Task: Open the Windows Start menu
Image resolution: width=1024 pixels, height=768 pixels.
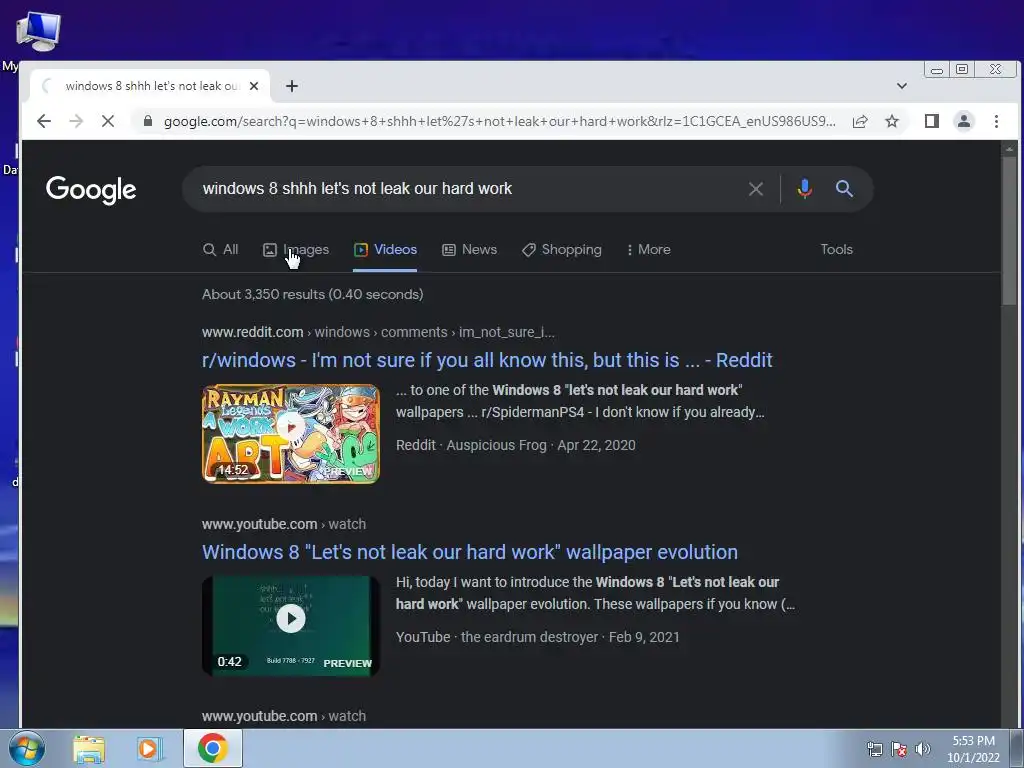Action: point(27,748)
